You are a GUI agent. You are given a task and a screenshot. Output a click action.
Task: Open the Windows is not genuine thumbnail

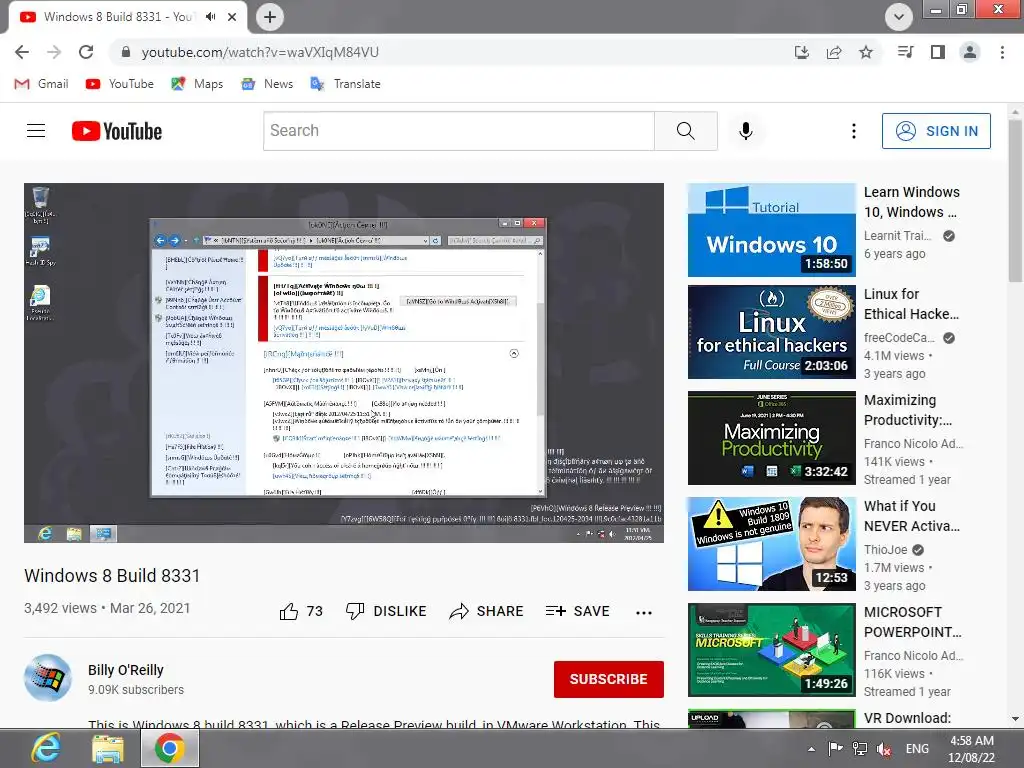pyautogui.click(x=771, y=544)
